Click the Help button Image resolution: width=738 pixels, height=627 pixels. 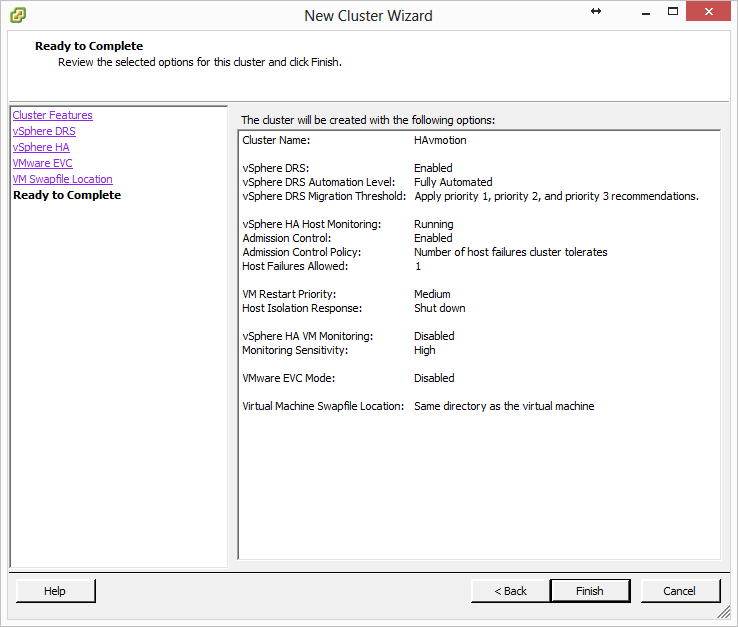(56, 591)
